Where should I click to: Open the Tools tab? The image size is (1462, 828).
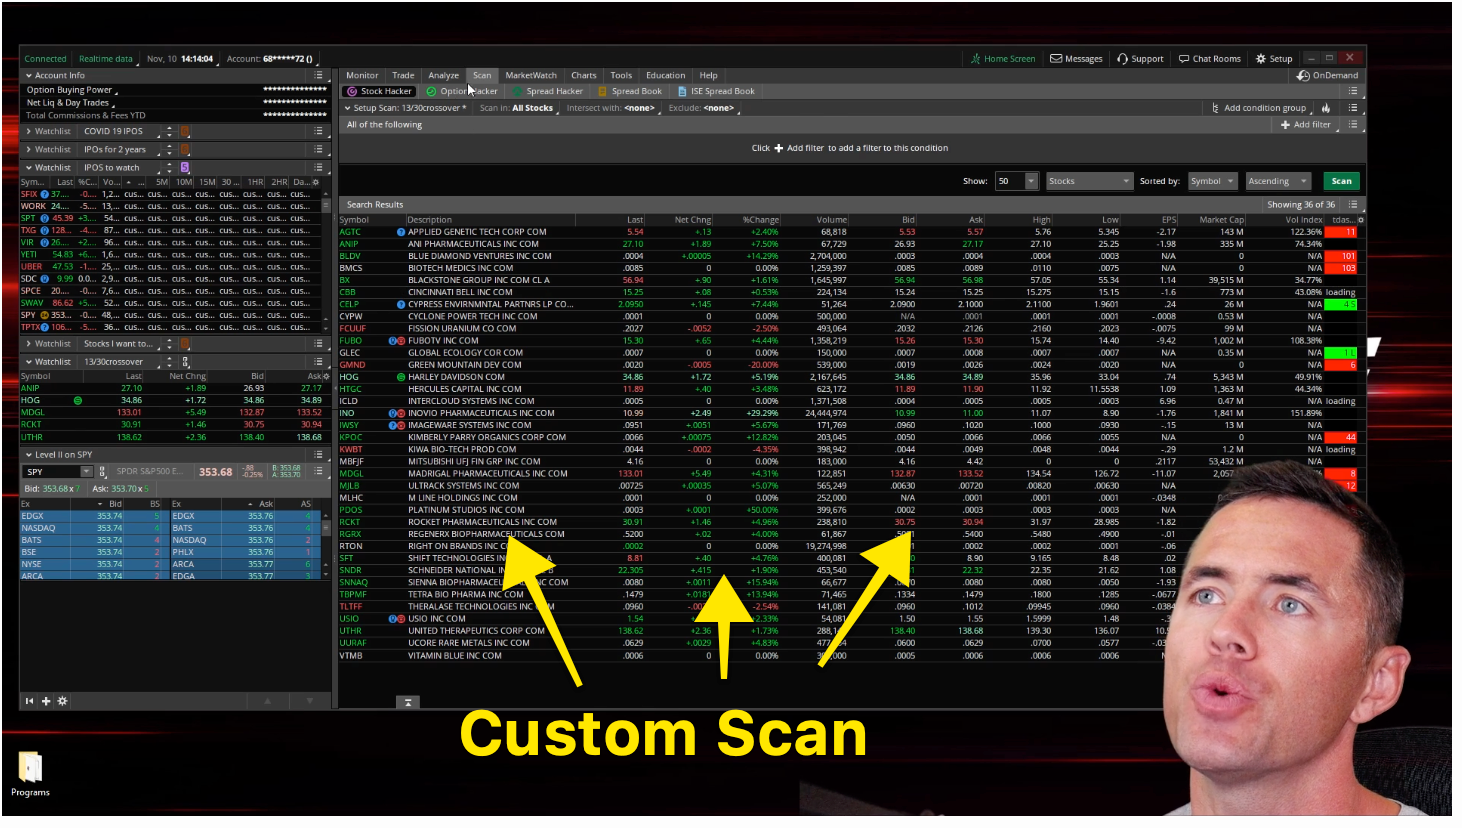(621, 75)
